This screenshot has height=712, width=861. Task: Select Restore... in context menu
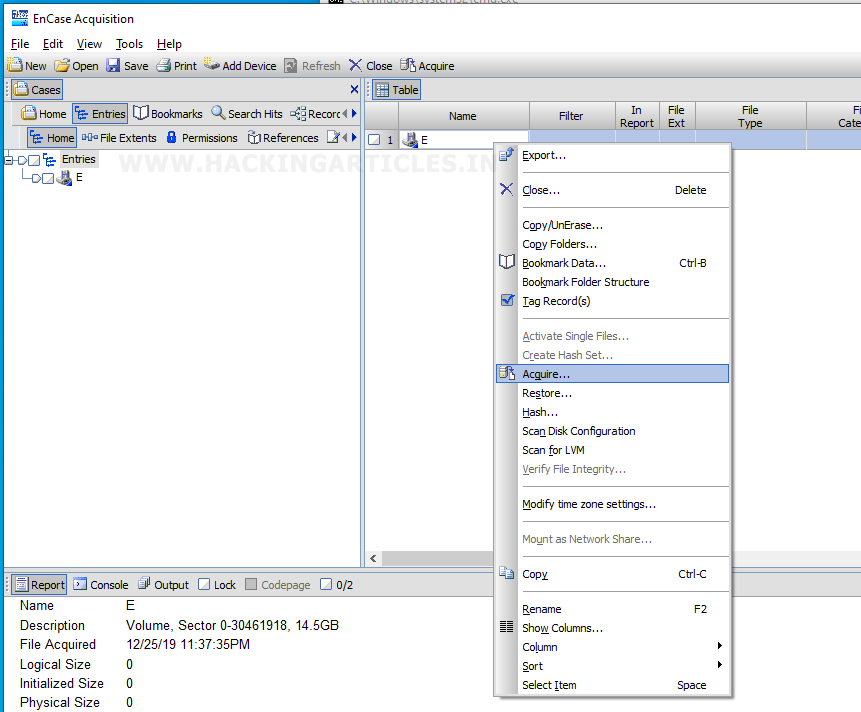(x=612, y=393)
